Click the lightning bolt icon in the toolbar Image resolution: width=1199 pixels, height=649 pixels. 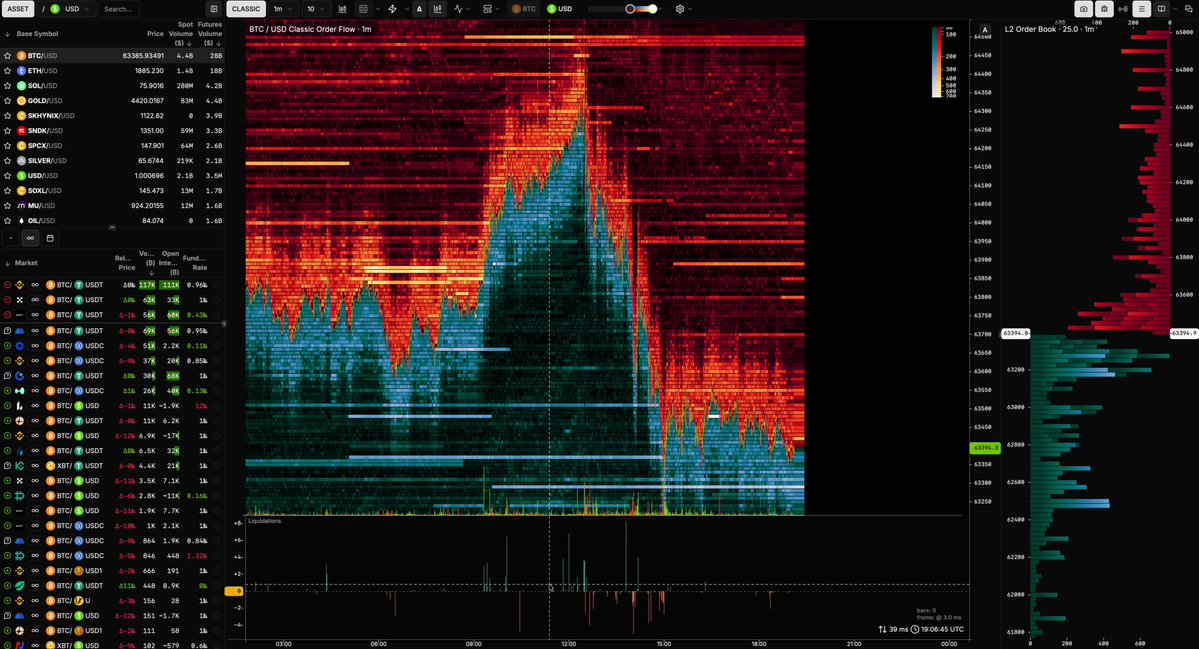392,9
